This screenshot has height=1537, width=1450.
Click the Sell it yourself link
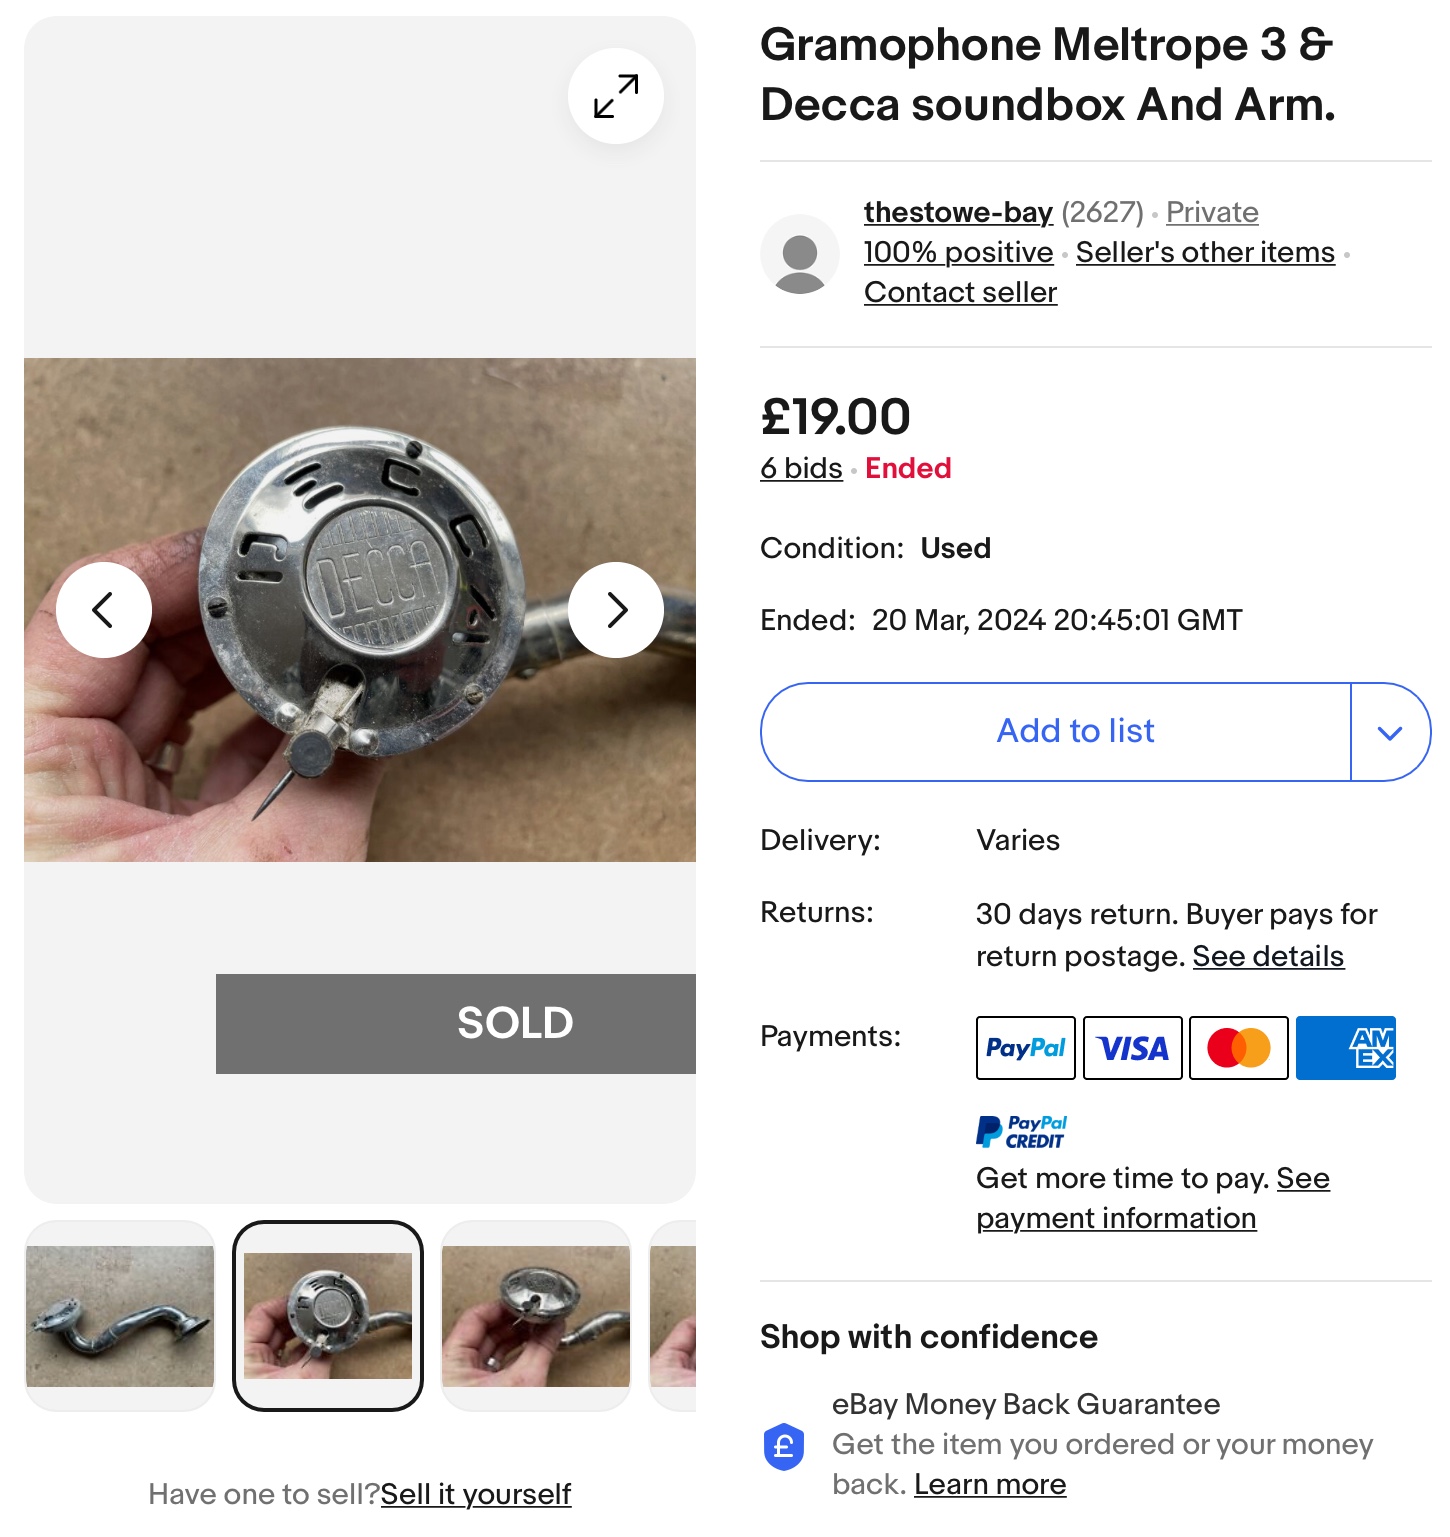coord(476,1494)
